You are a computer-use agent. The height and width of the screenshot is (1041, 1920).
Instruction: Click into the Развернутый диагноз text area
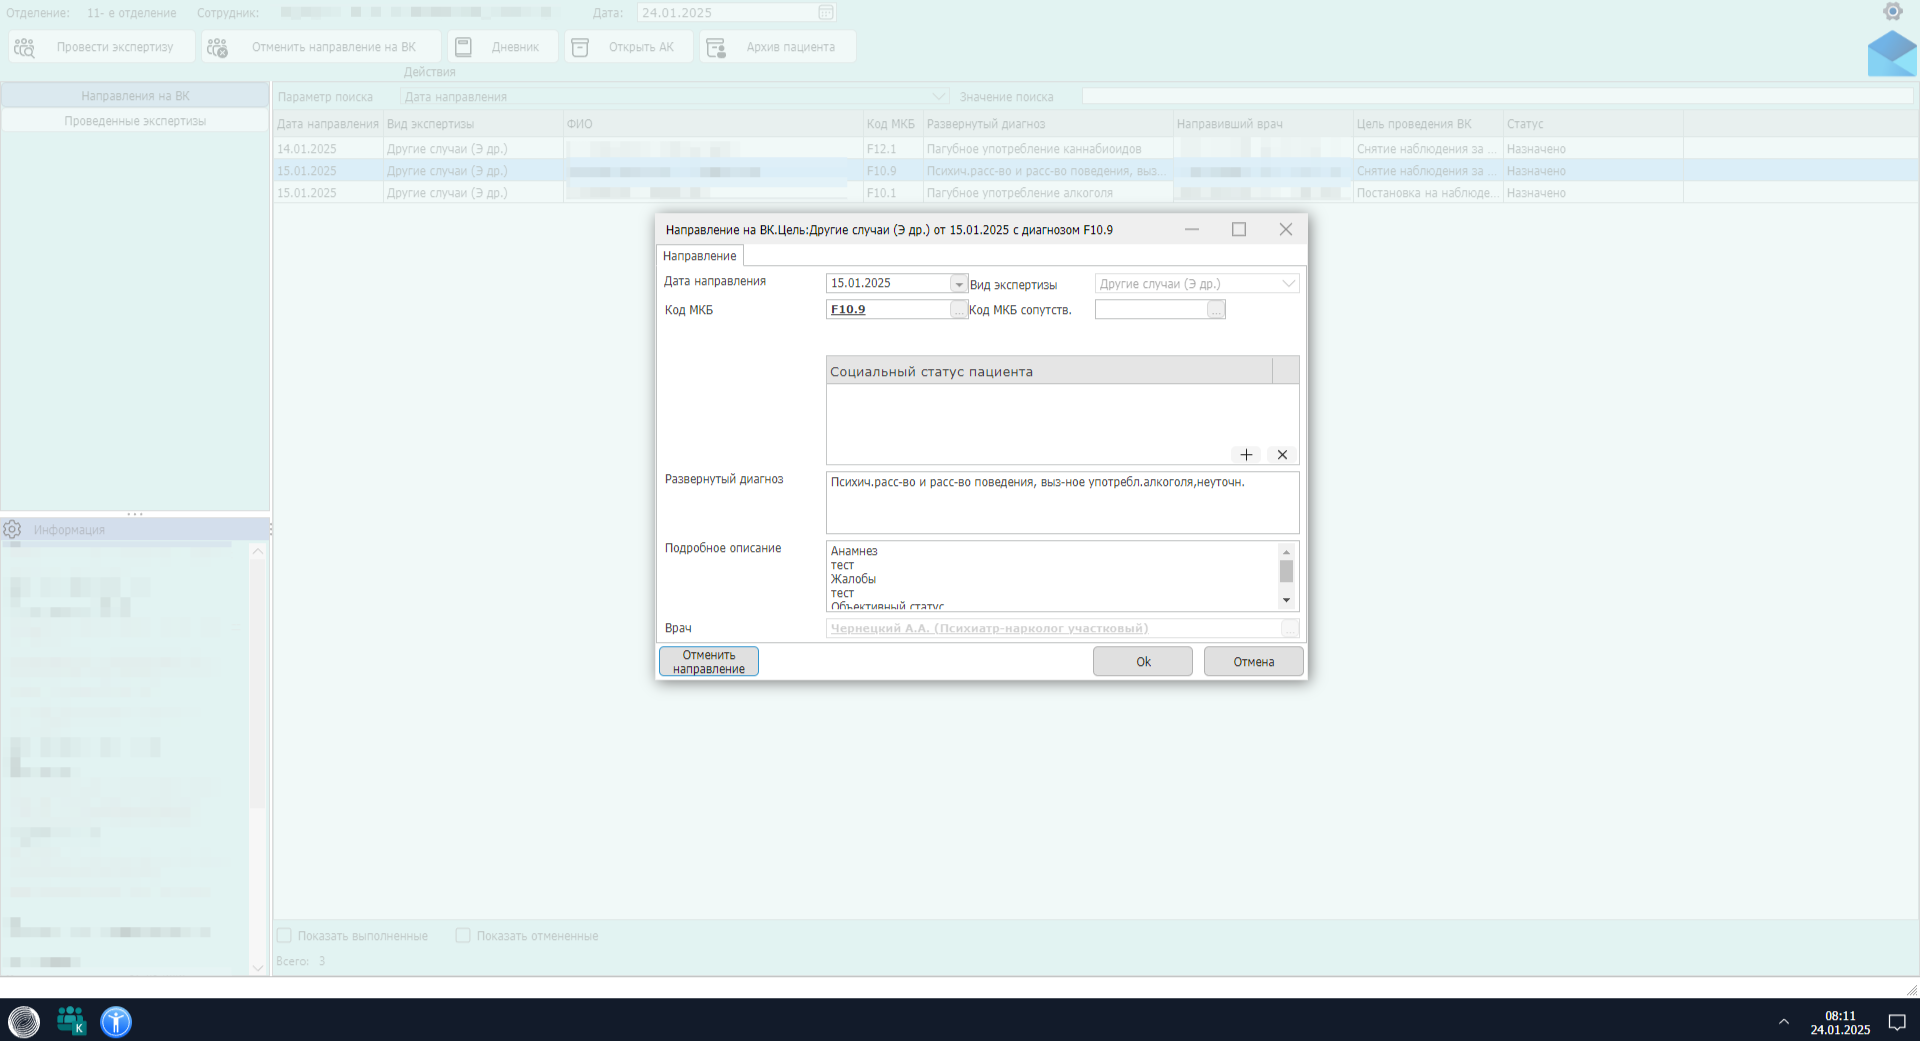[1062, 503]
